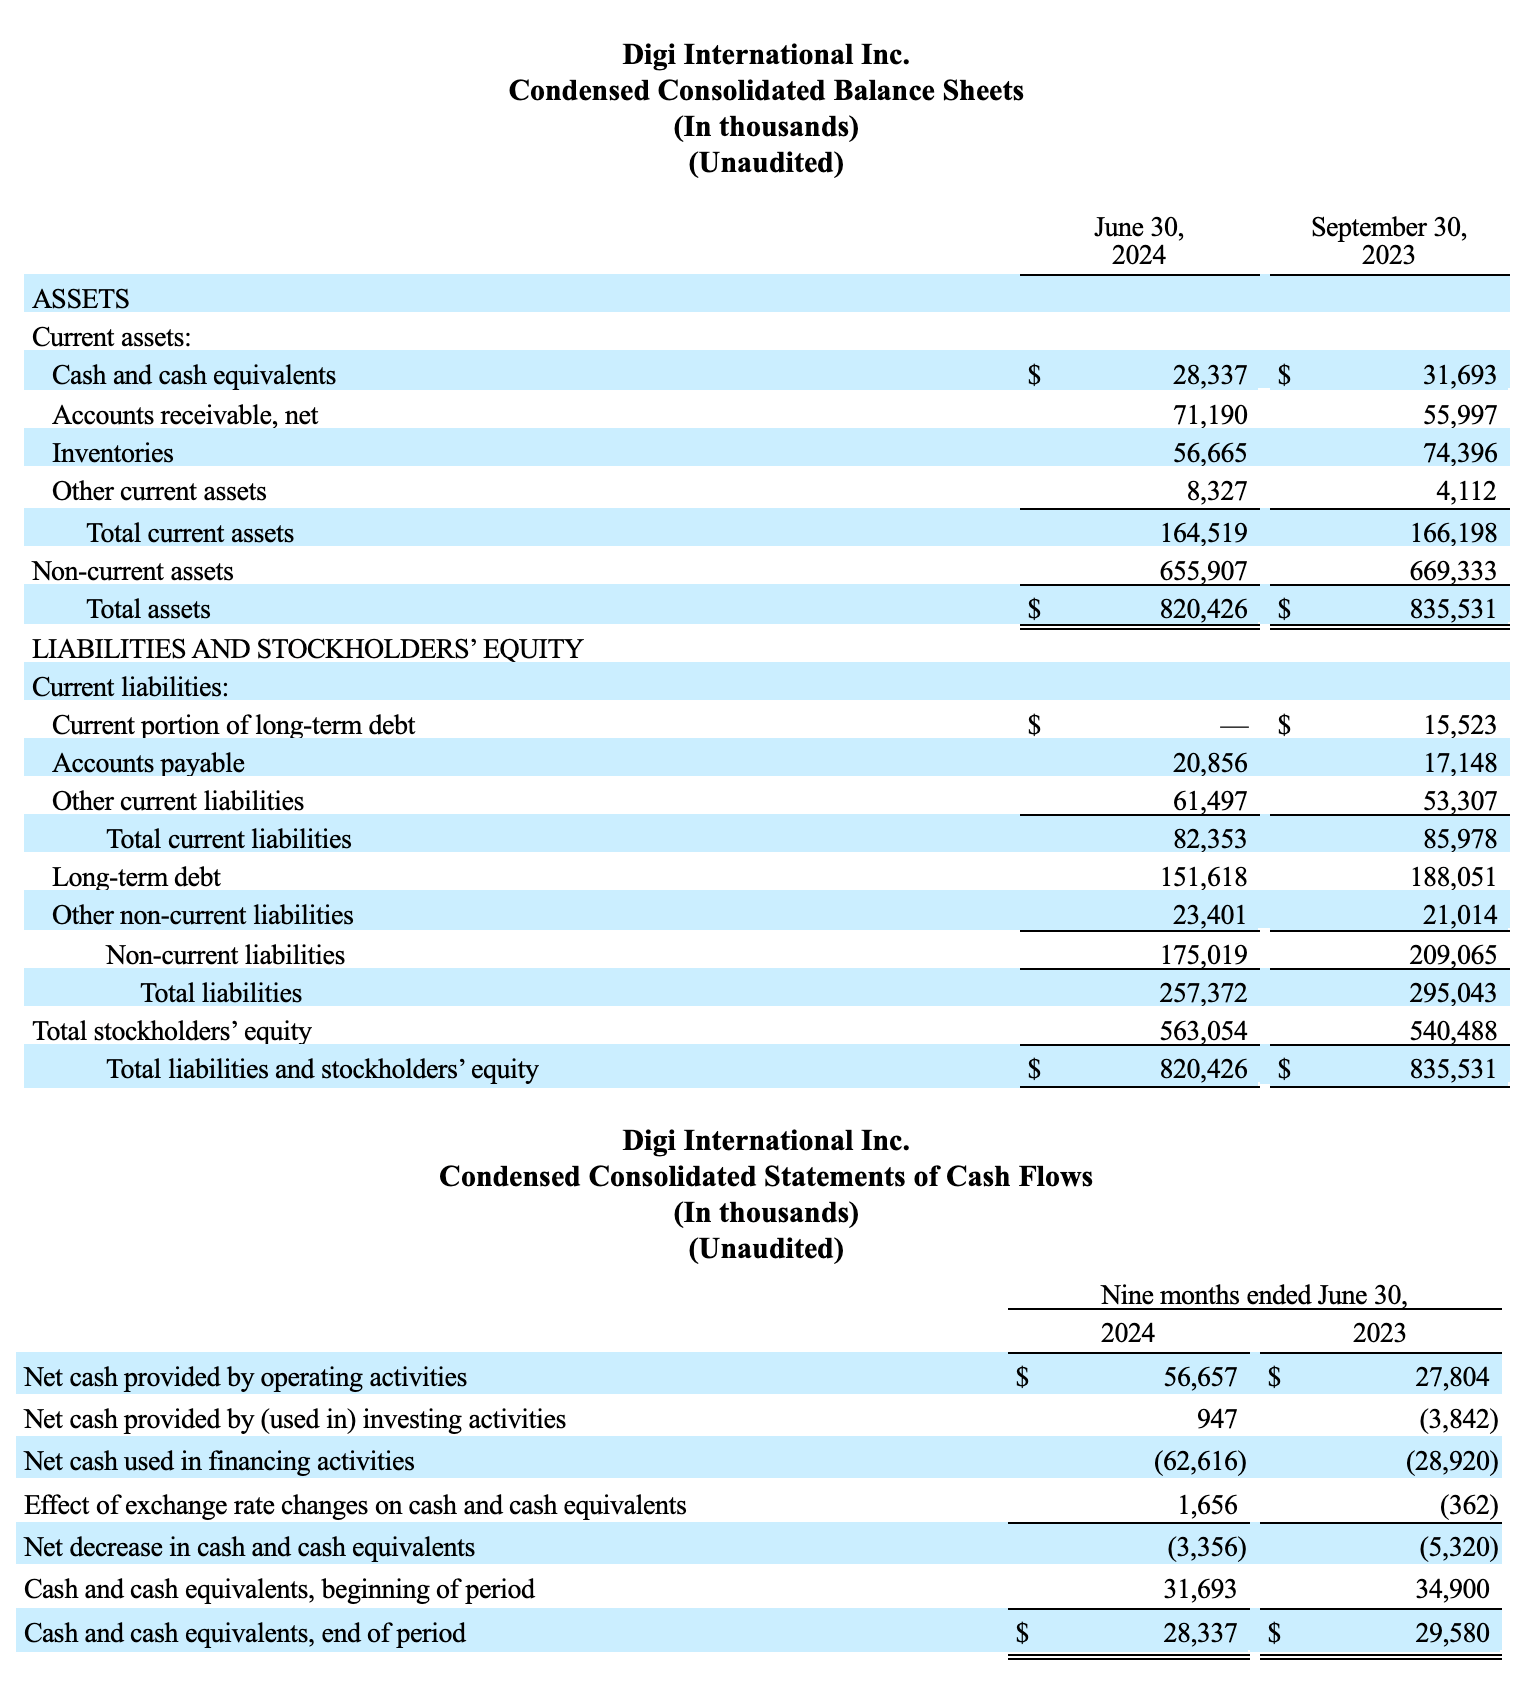Click the 'Long-term debt' row label
Viewport: 1530px width, 1688px height.
136,877
